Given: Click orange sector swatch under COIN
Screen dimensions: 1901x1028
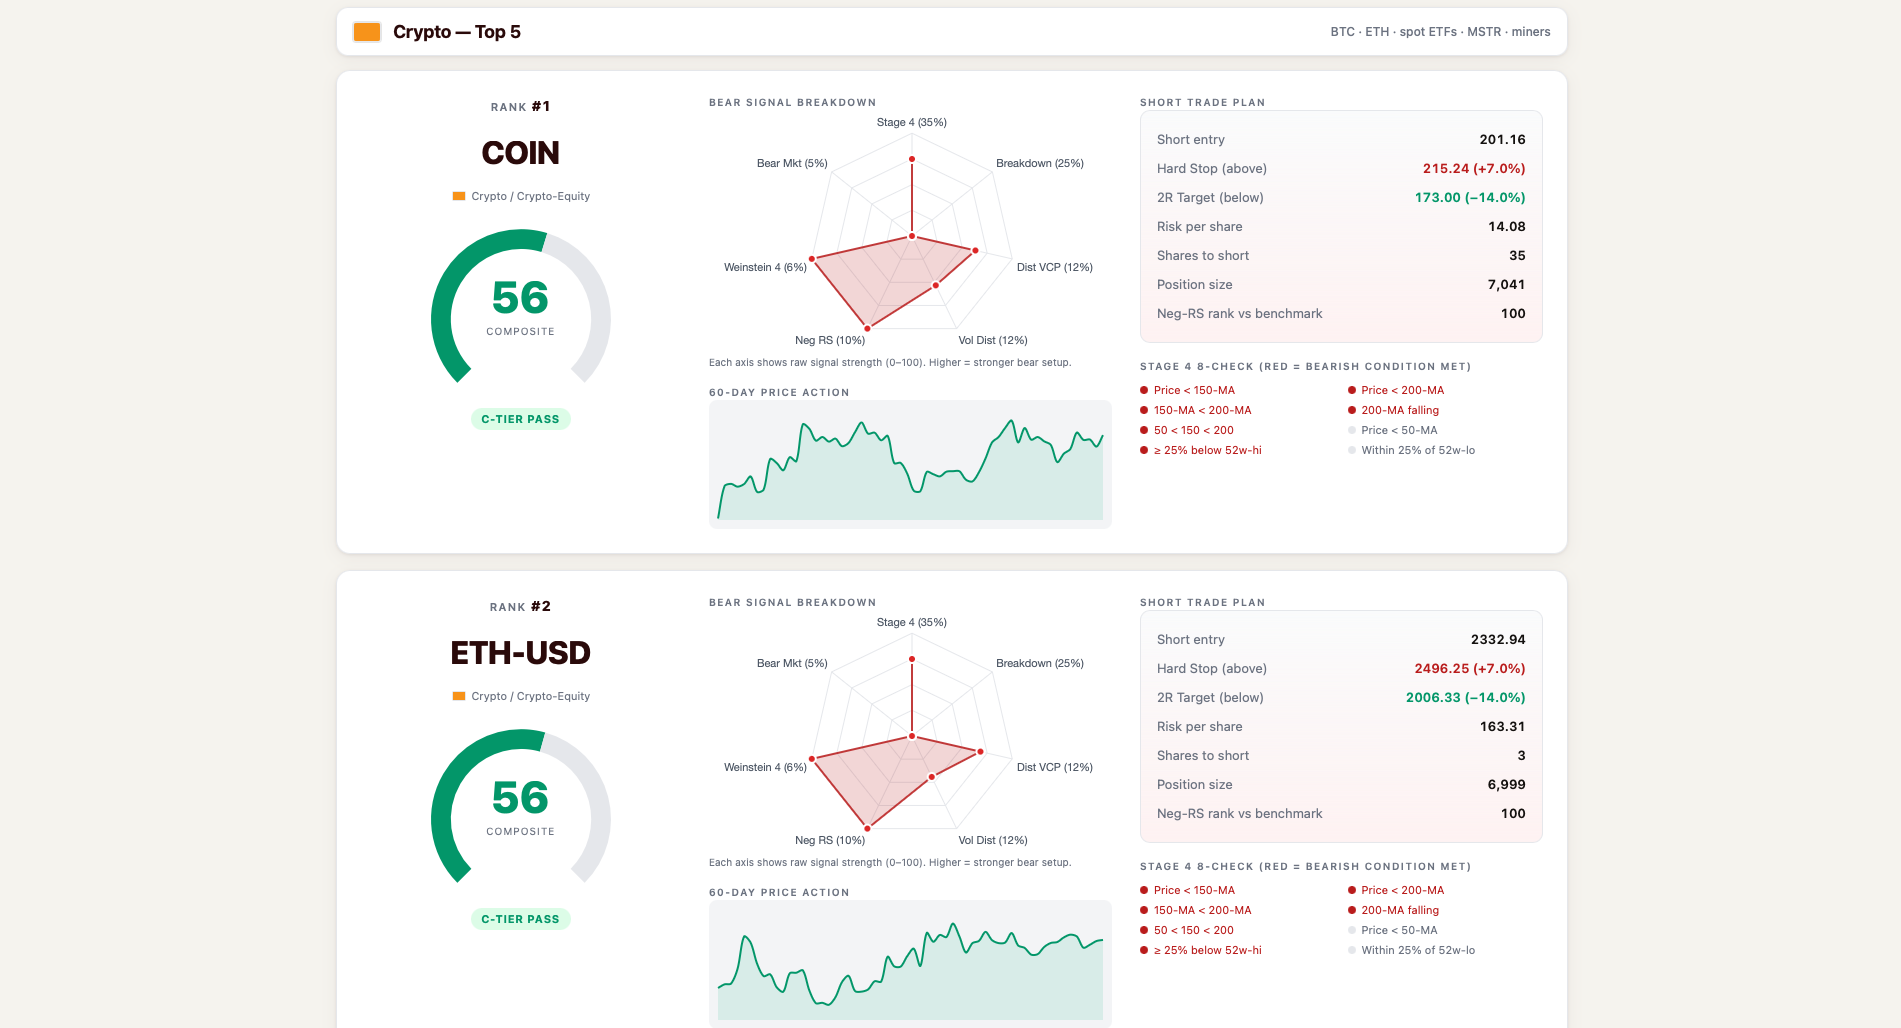Looking at the screenshot, I should [459, 196].
